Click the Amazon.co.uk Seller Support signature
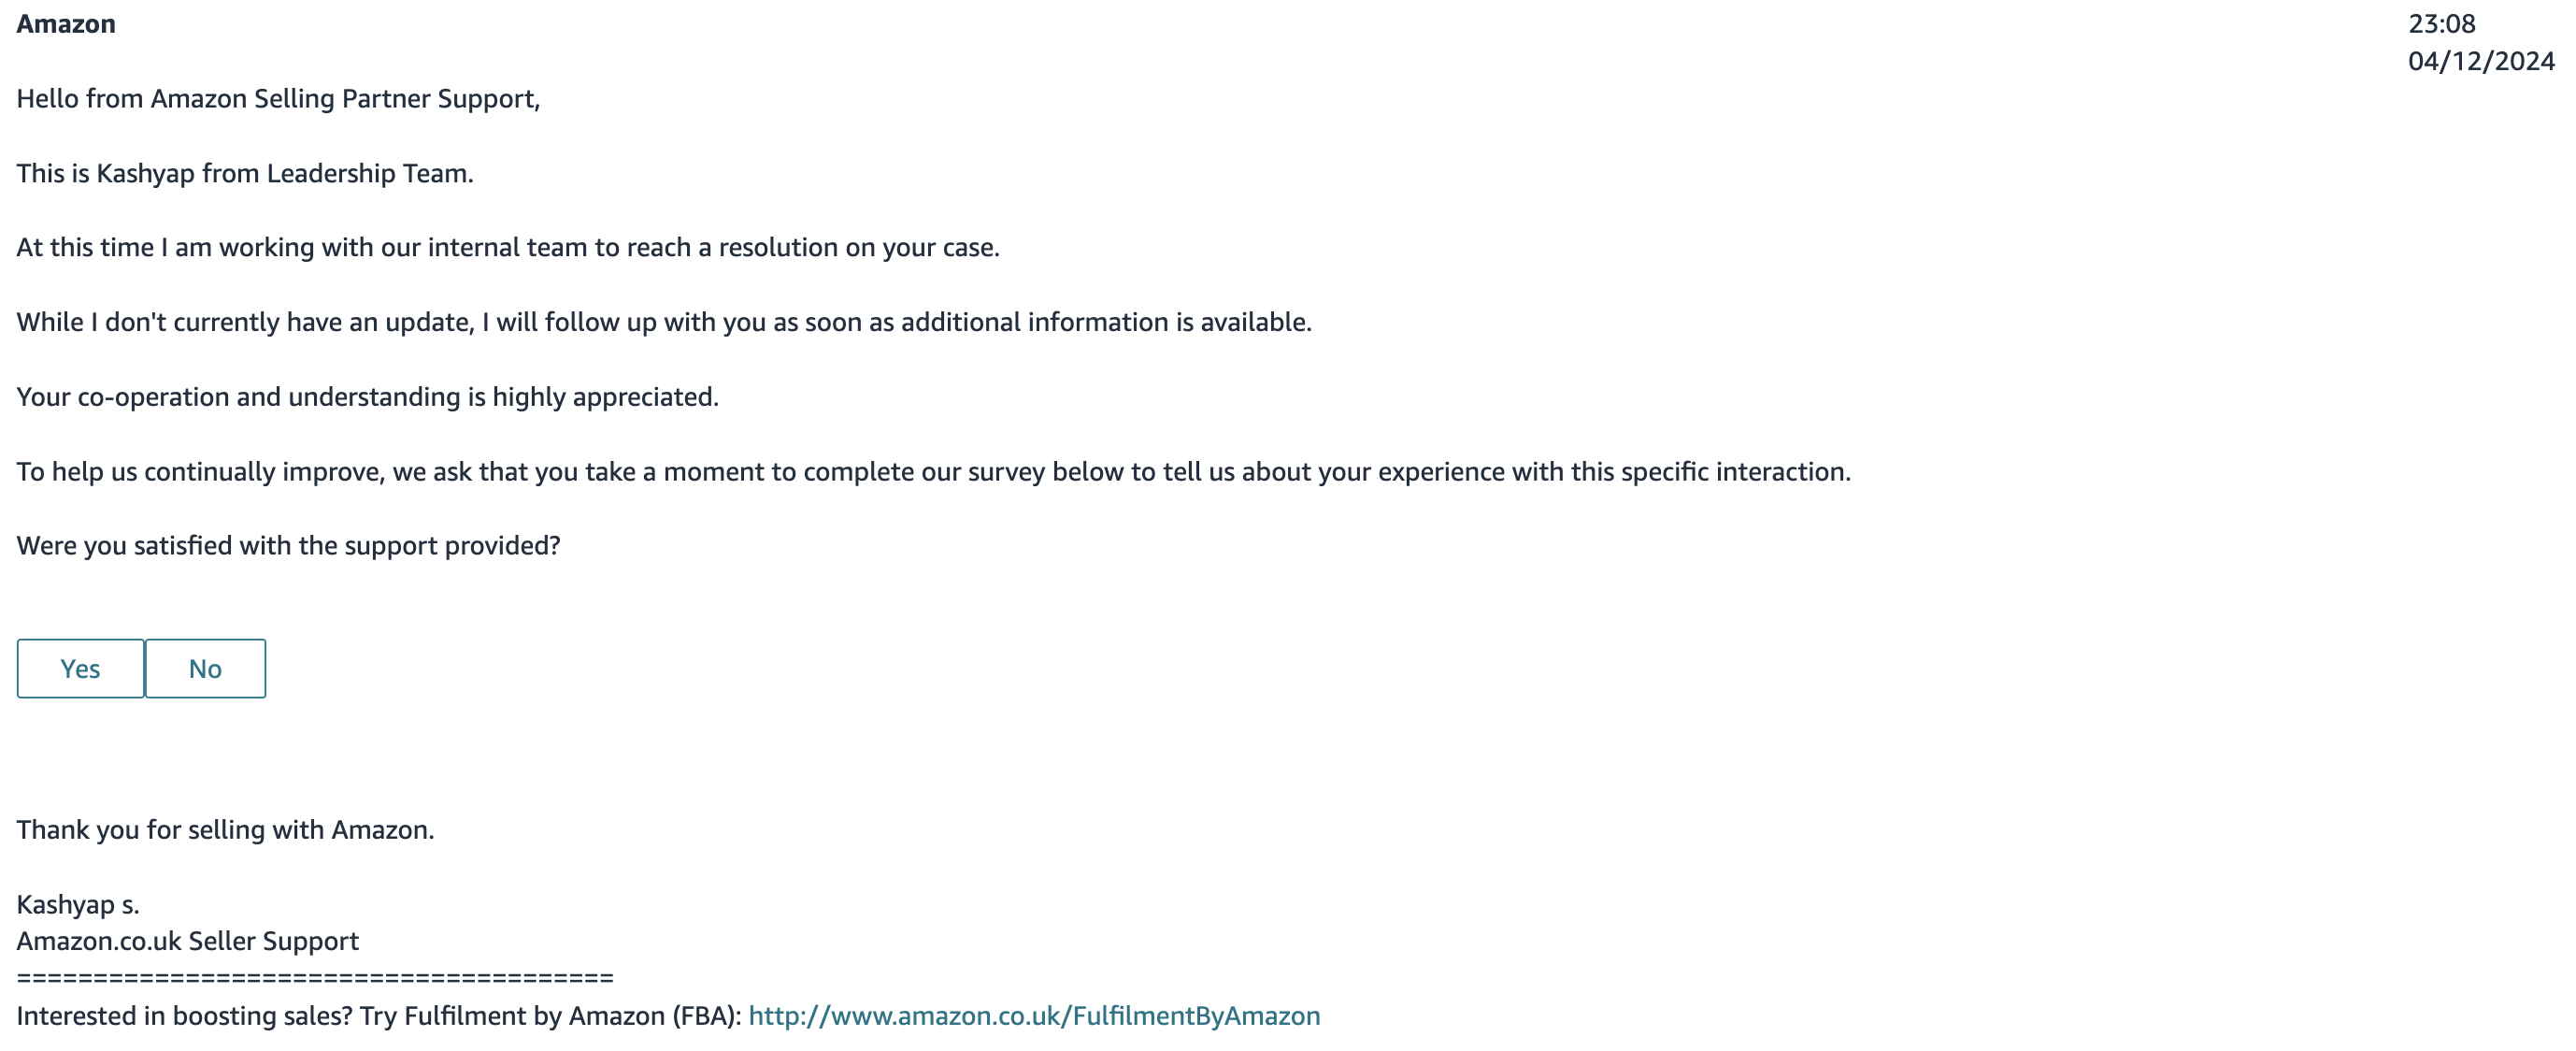This screenshot has width=2576, height=1051. (188, 942)
